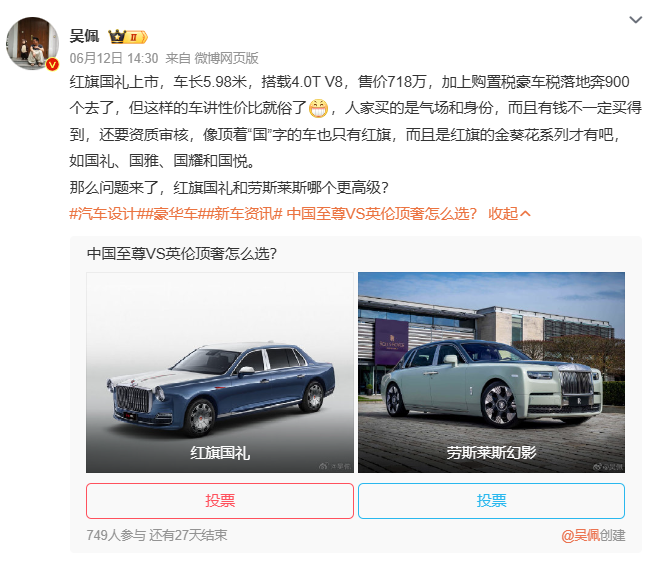Click the 06月12日 14:30 timestamp
Screen dimensions: 654x576
pos(114,58)
